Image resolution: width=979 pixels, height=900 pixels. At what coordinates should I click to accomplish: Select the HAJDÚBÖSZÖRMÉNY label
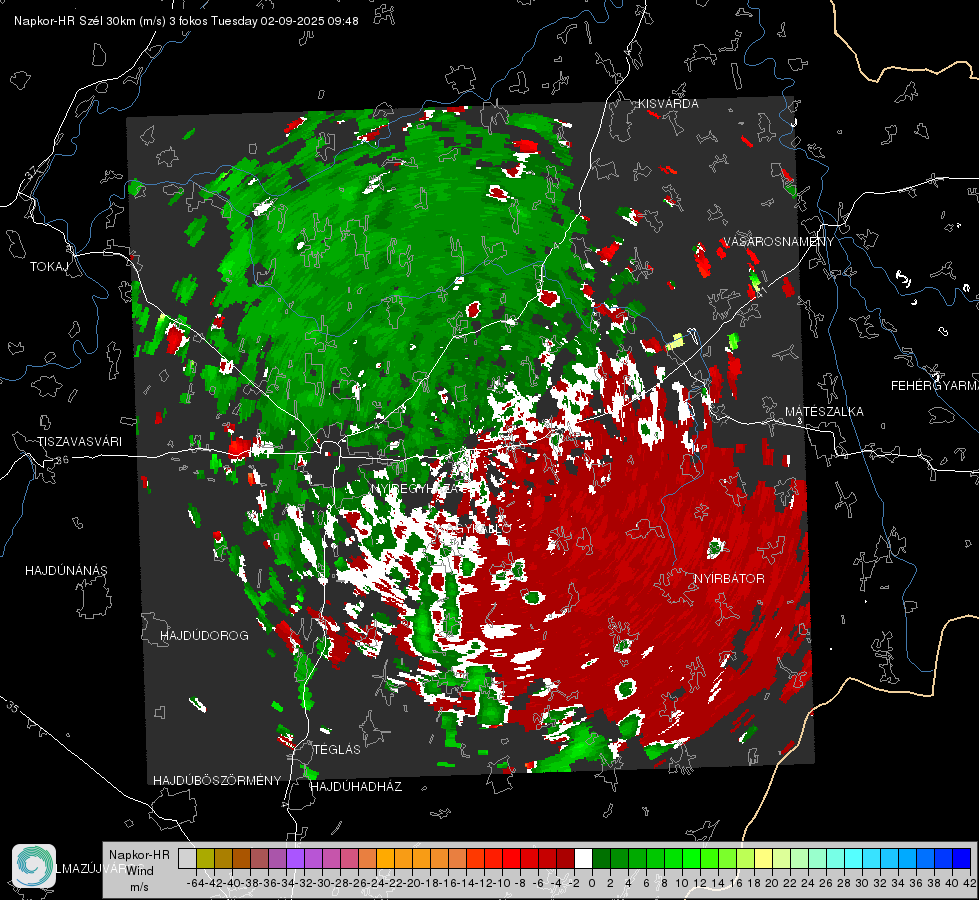point(217,781)
